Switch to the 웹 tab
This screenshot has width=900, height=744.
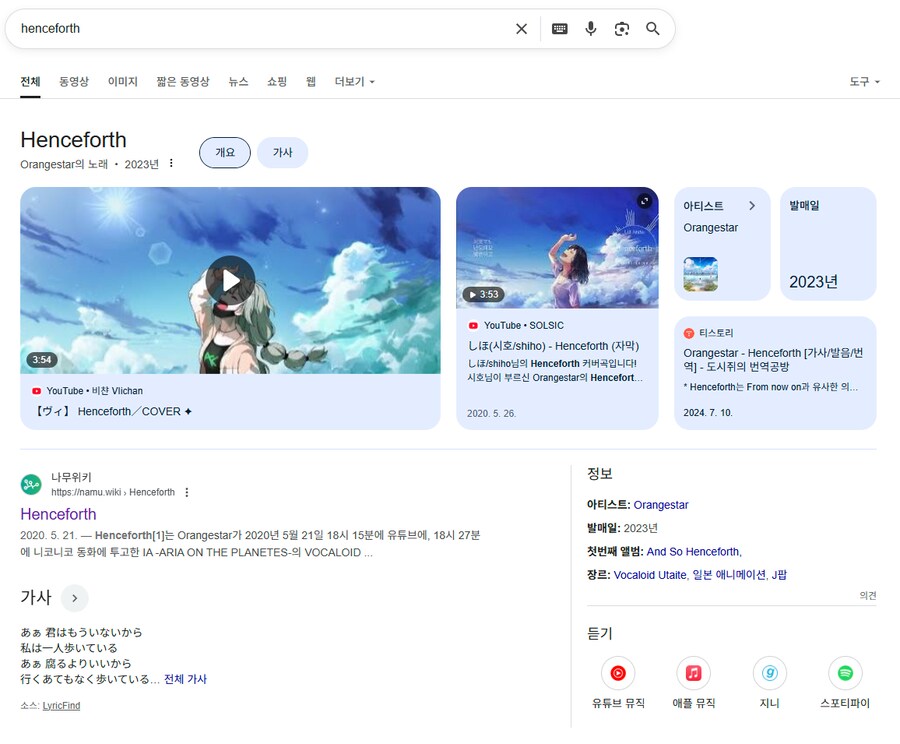pyautogui.click(x=311, y=82)
